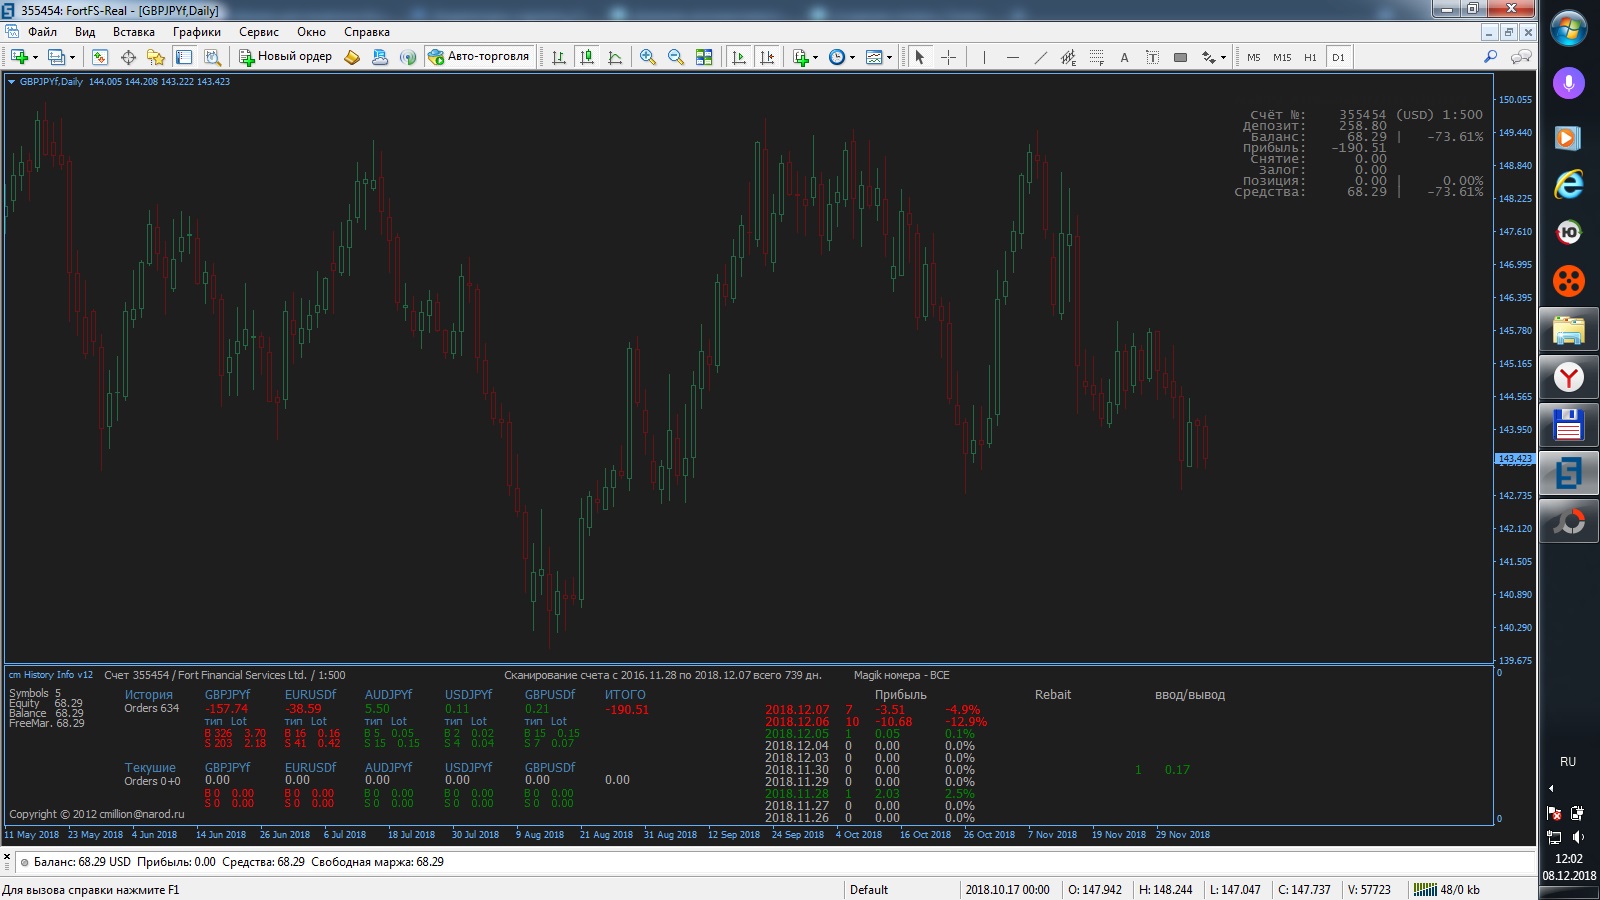Expand the Periods clock dropdown arrow
The width and height of the screenshot is (1600, 900).
[852, 57]
